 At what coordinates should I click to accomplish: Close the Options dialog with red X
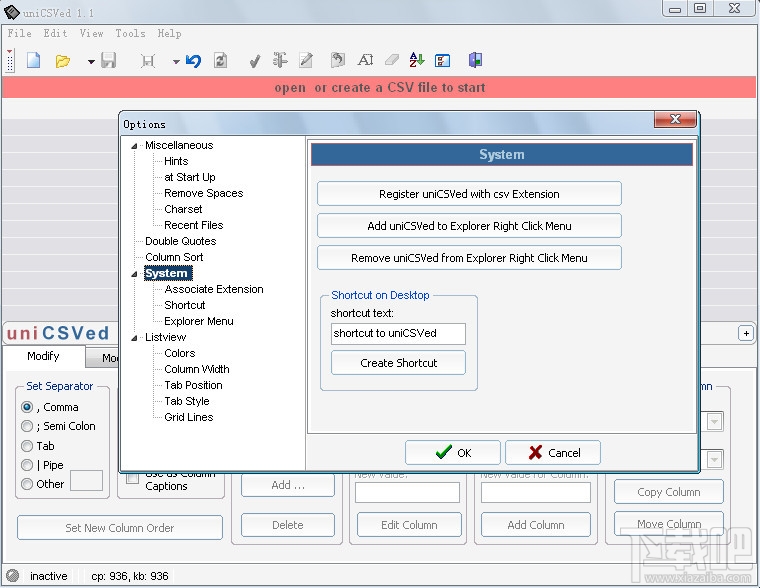675,119
